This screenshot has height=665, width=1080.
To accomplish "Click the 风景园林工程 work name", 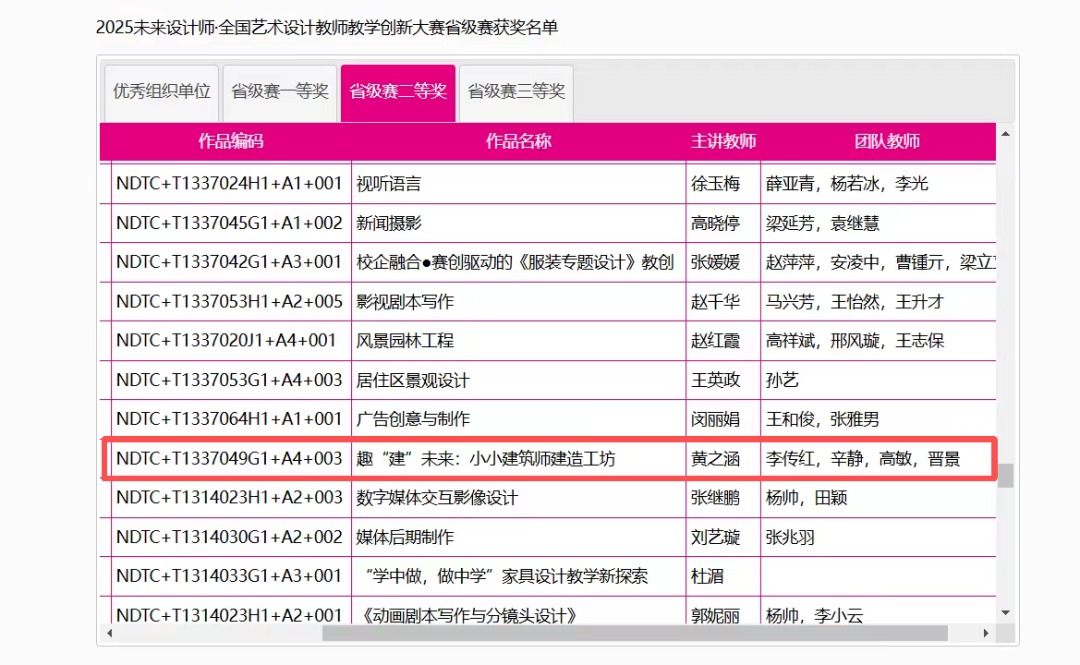I will pos(405,340).
